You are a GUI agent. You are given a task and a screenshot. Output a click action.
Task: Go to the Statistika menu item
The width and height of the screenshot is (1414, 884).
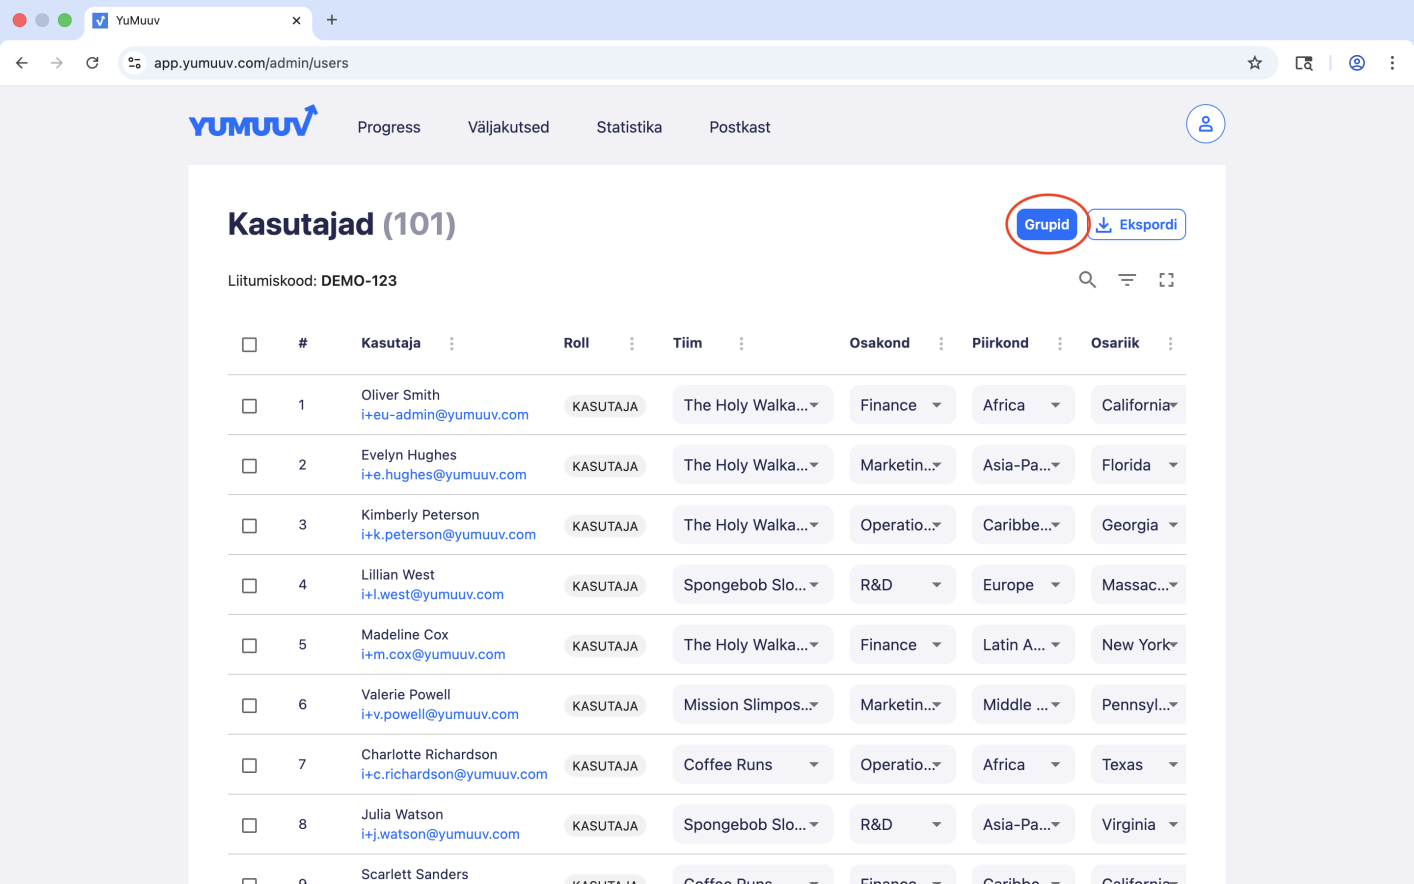click(629, 127)
